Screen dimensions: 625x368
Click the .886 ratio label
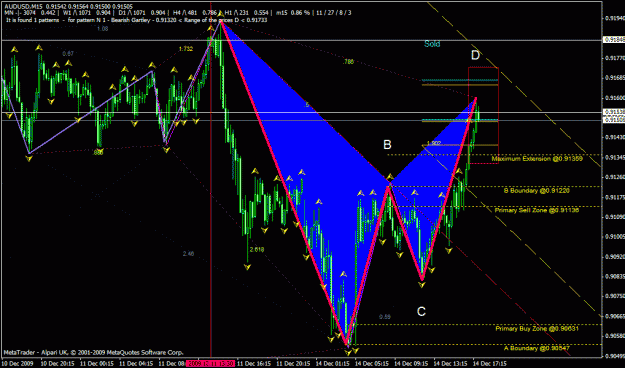[98, 152]
